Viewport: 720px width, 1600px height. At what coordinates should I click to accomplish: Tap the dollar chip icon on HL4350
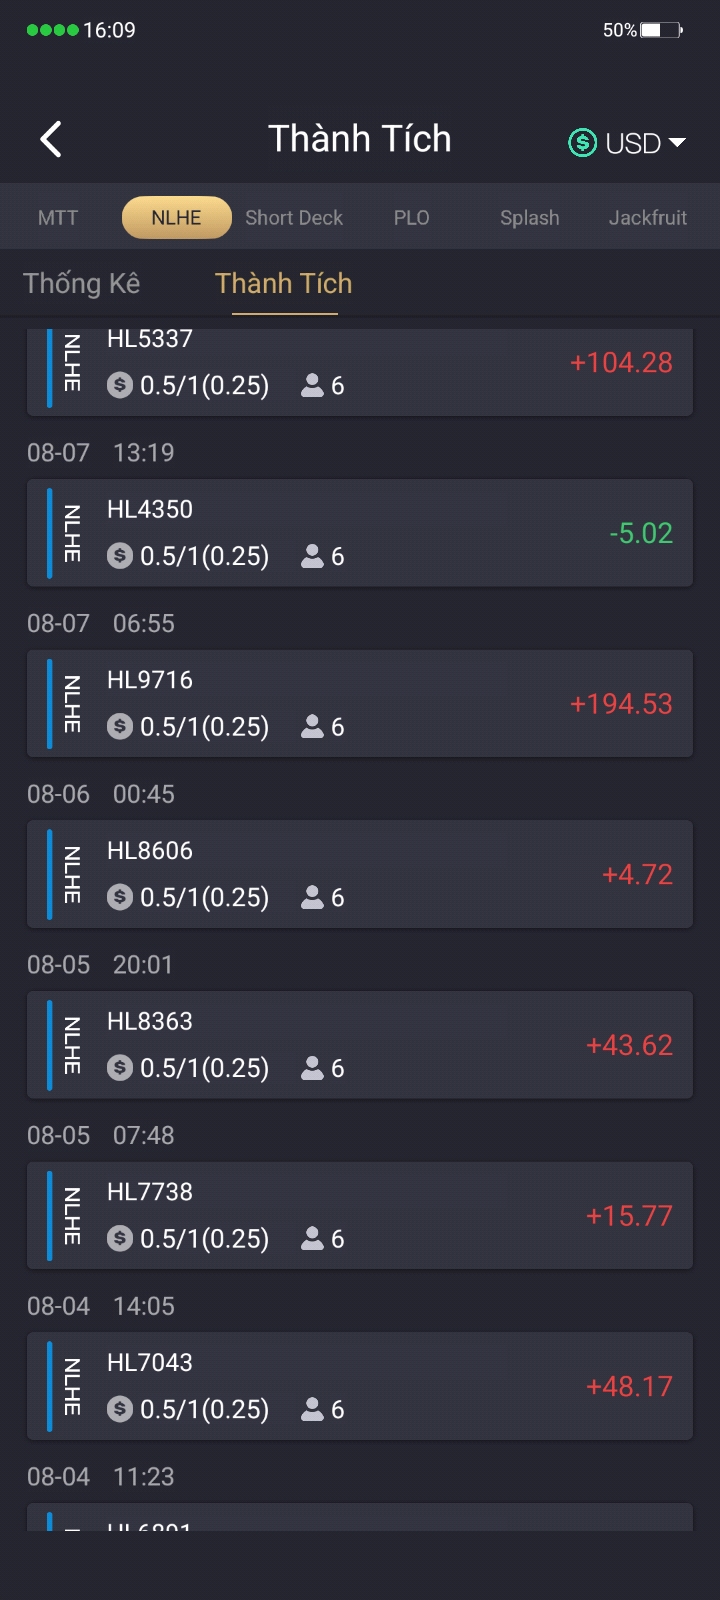tap(120, 556)
